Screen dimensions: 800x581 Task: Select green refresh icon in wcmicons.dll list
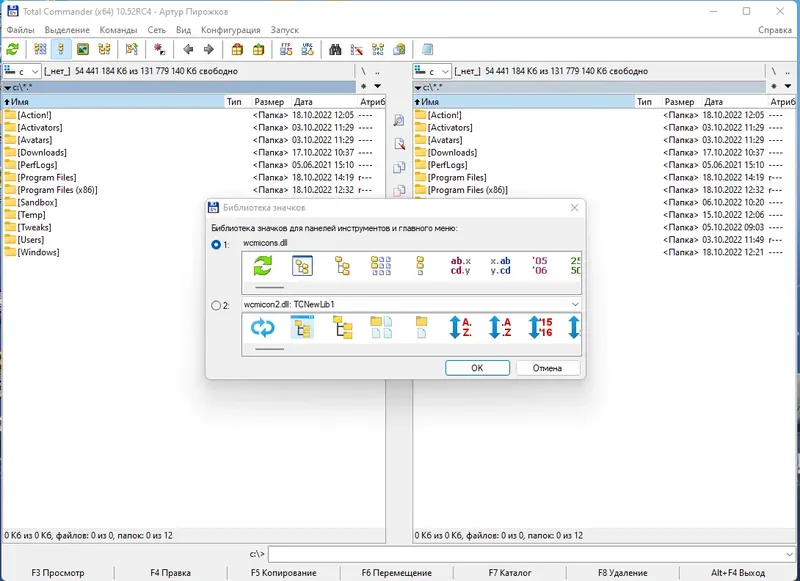coord(263,266)
